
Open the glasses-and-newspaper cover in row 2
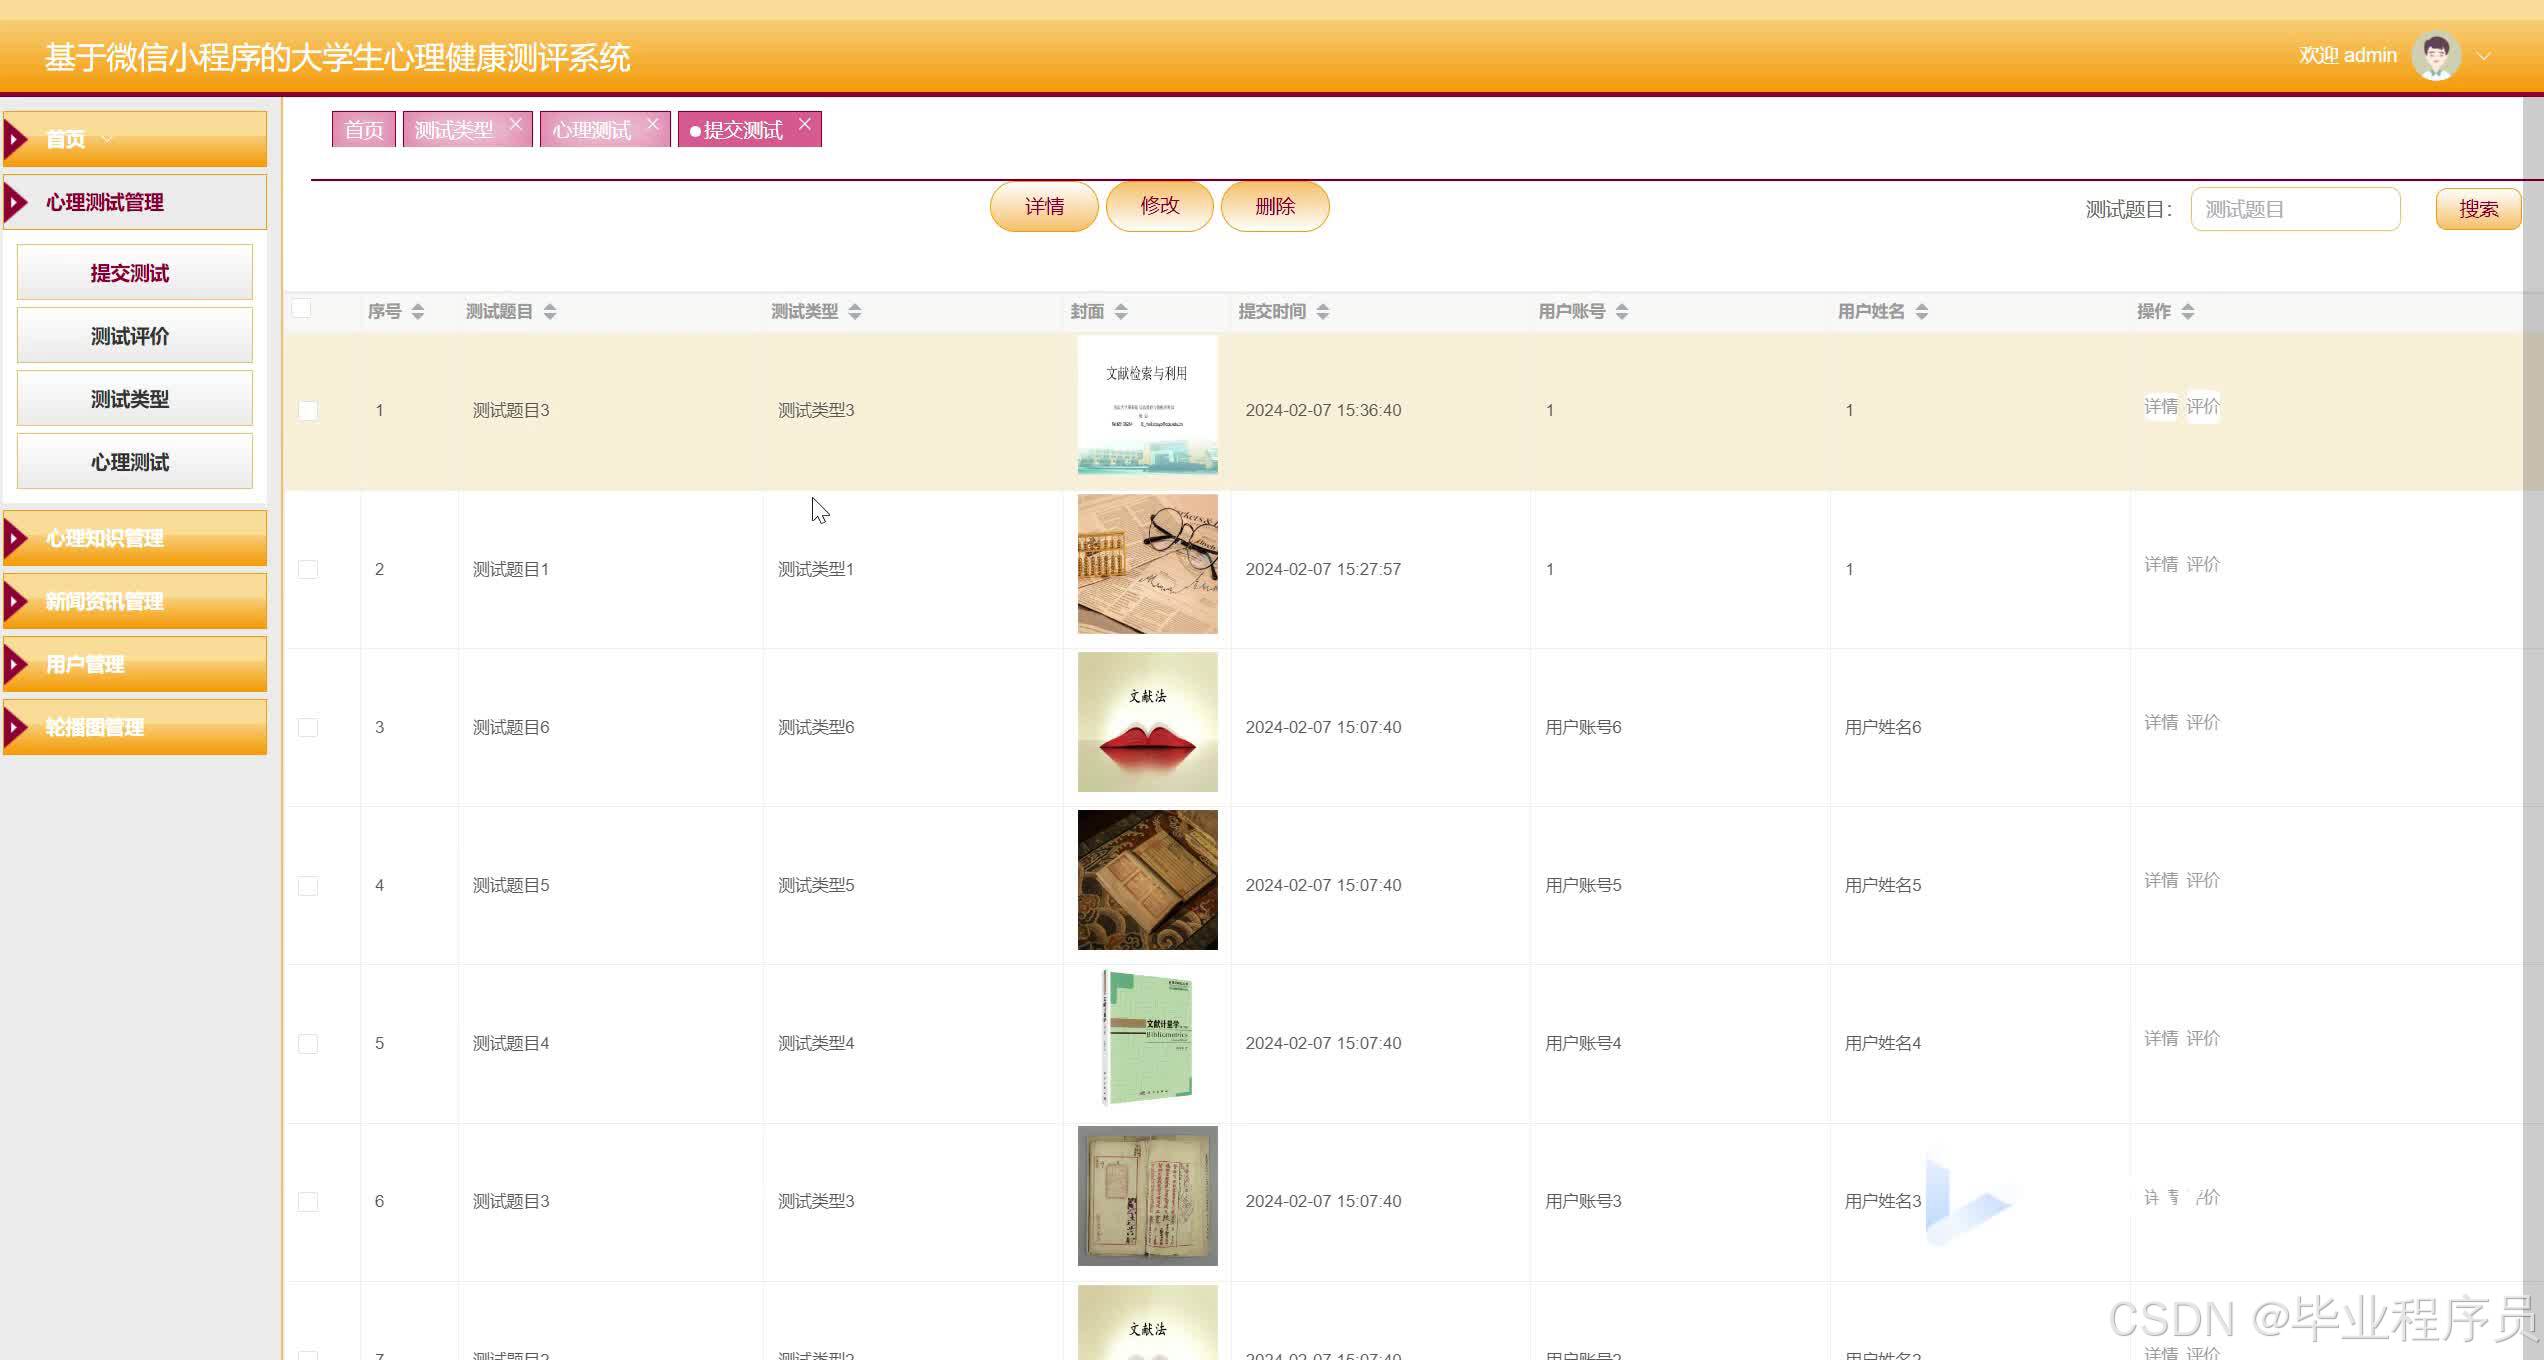[x=1148, y=564]
